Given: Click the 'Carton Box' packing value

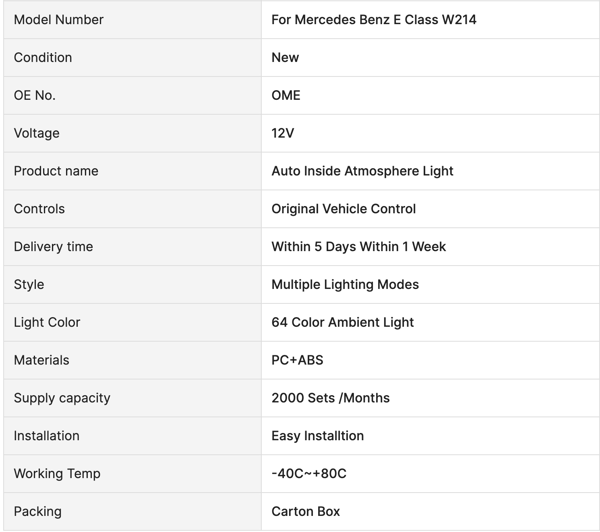Looking at the screenshot, I should click(305, 511).
